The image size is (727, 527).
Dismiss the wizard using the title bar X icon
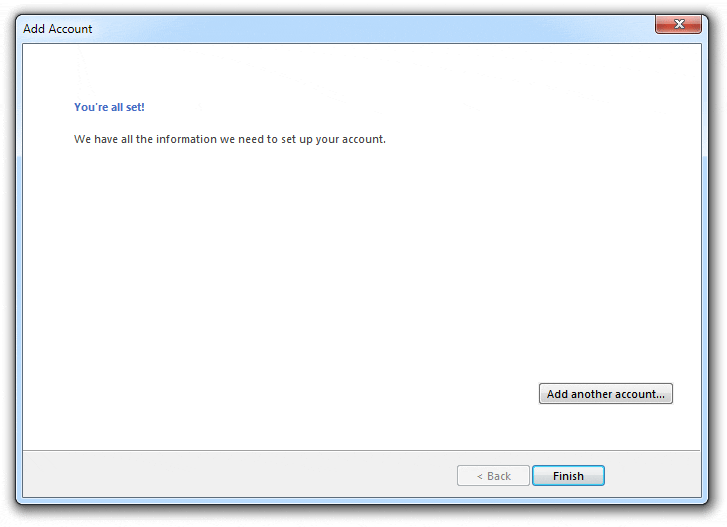[678, 24]
